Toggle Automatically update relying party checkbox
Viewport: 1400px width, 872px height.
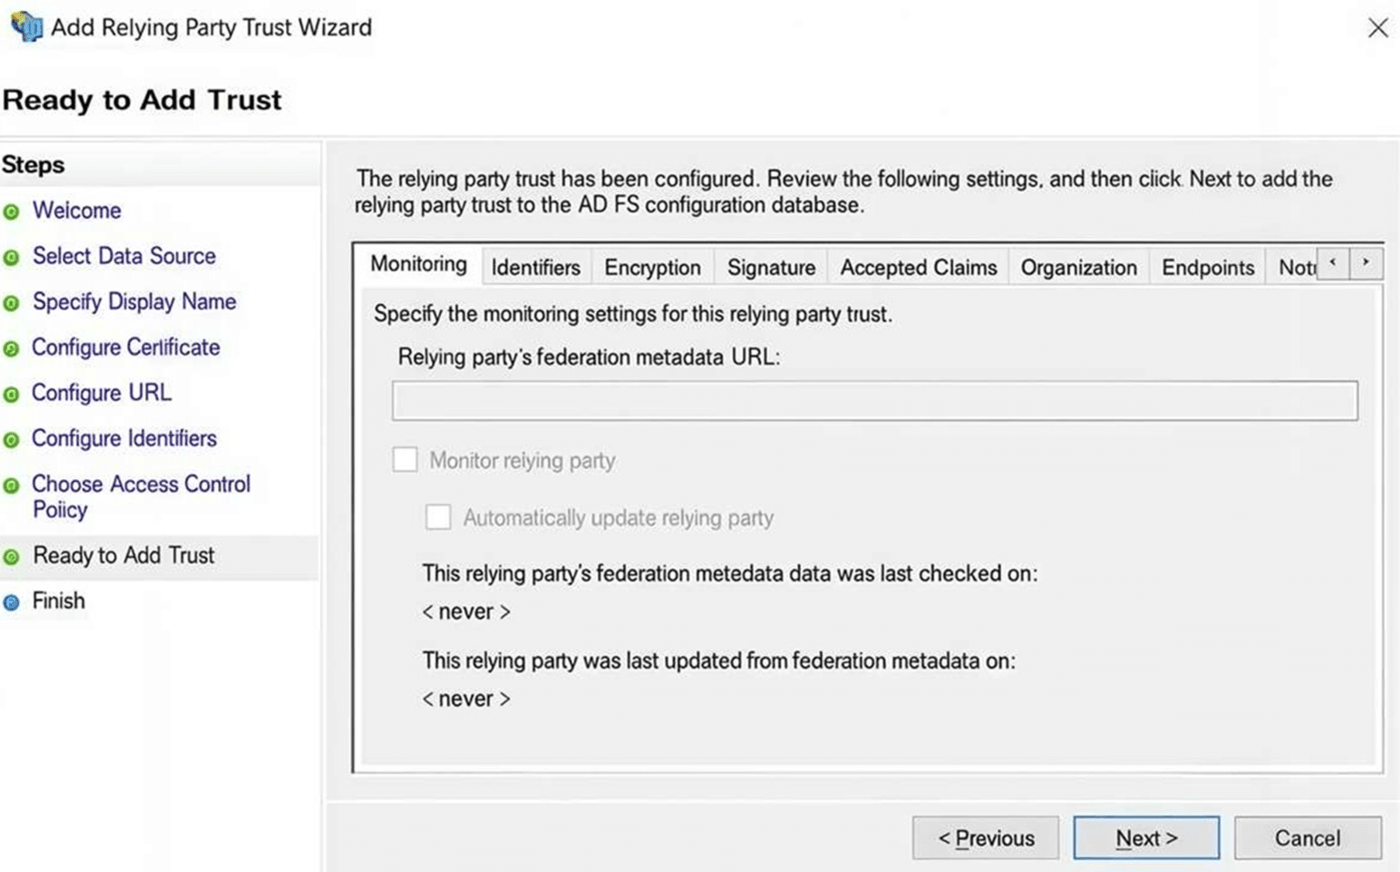438,517
